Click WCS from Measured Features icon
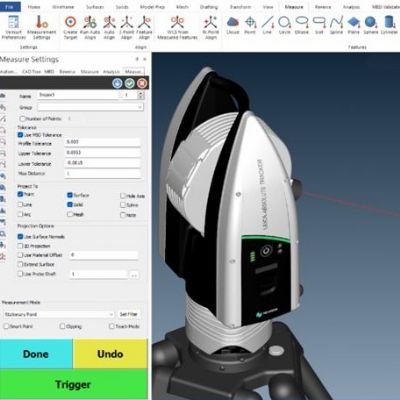The image size is (400, 400). click(177, 27)
